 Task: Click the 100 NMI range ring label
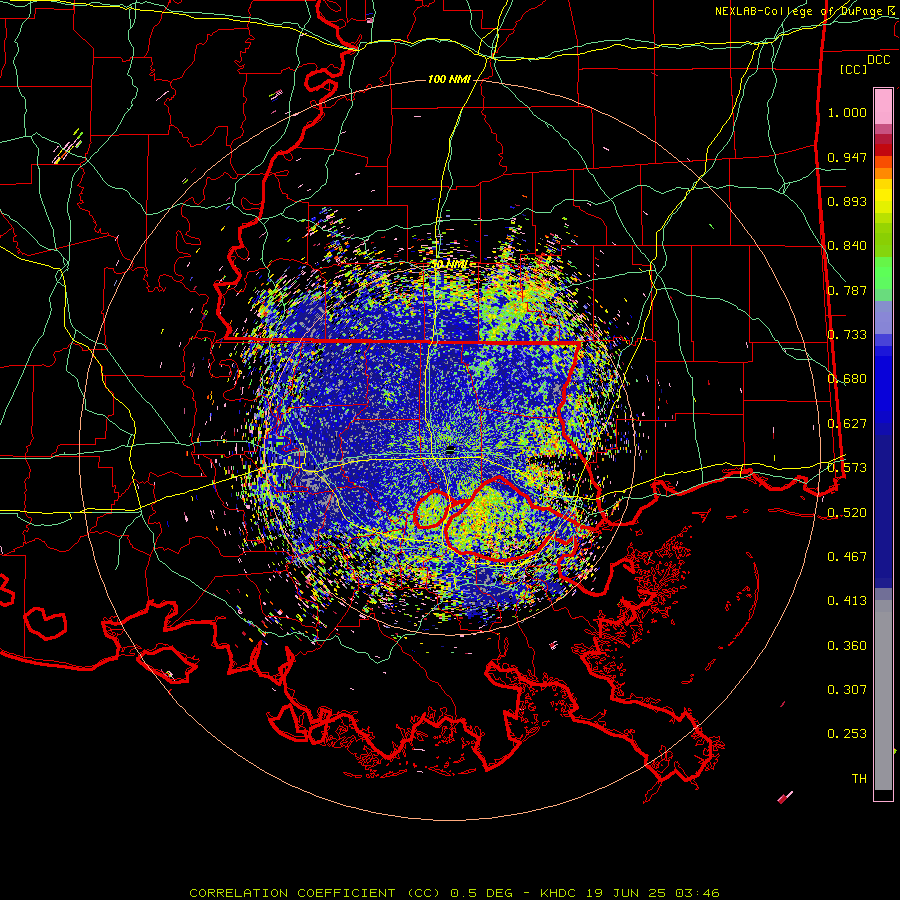click(x=449, y=79)
